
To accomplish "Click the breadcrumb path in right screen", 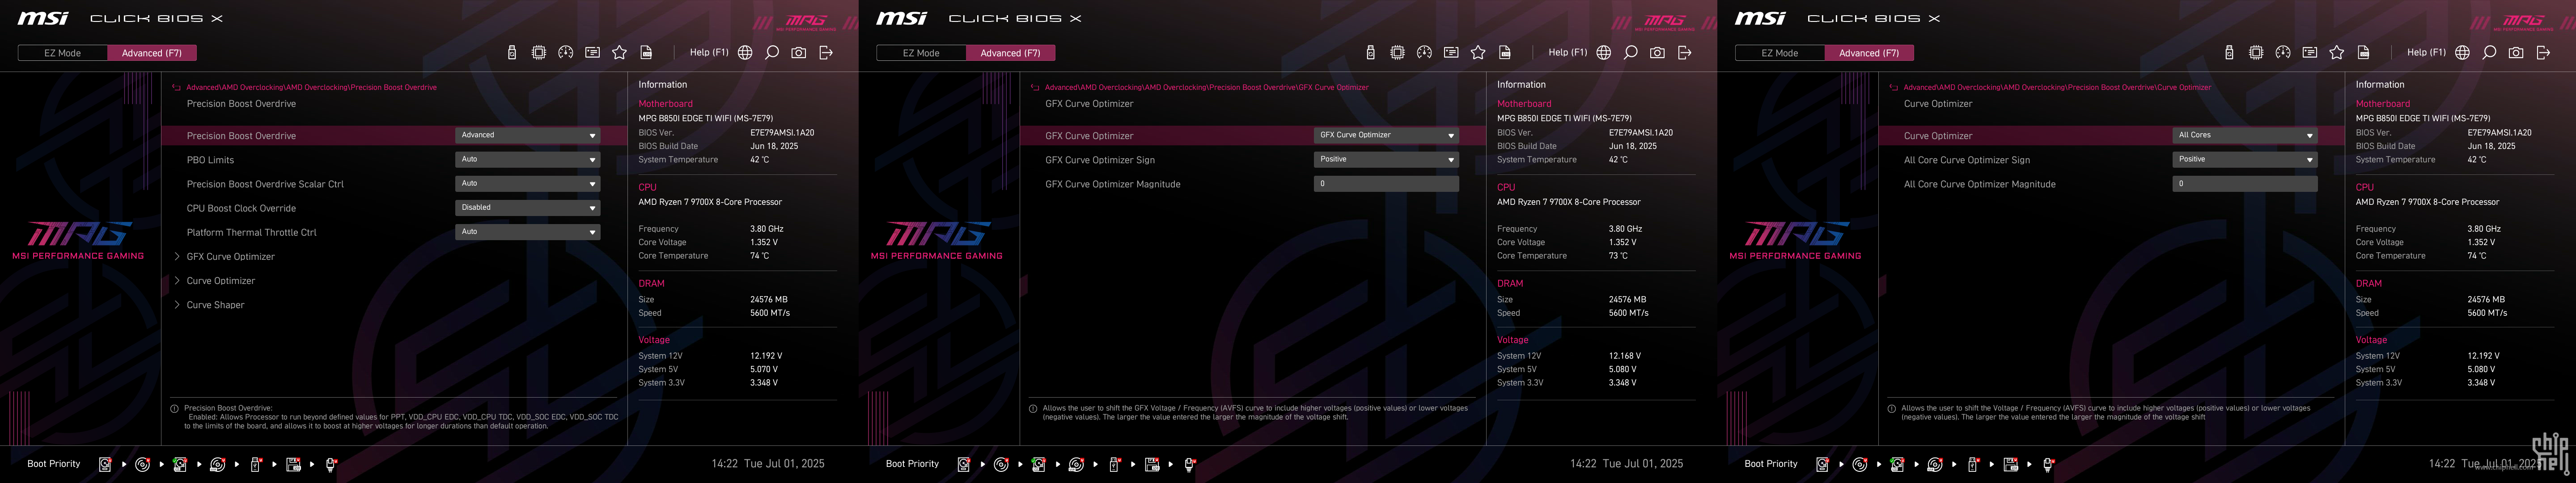I will pyautogui.click(x=2057, y=88).
